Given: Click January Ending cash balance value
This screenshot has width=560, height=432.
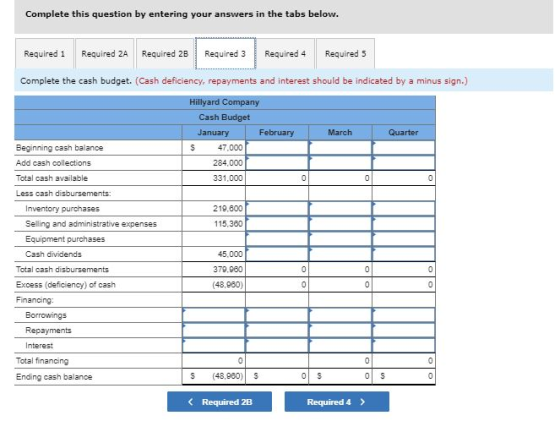Looking at the screenshot, I should [214, 376].
